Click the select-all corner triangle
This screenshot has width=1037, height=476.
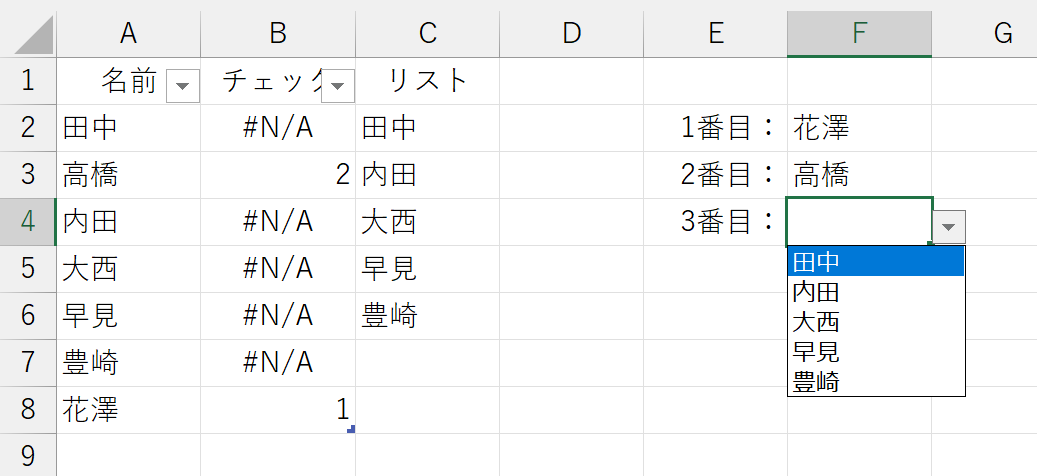click(x=34, y=34)
